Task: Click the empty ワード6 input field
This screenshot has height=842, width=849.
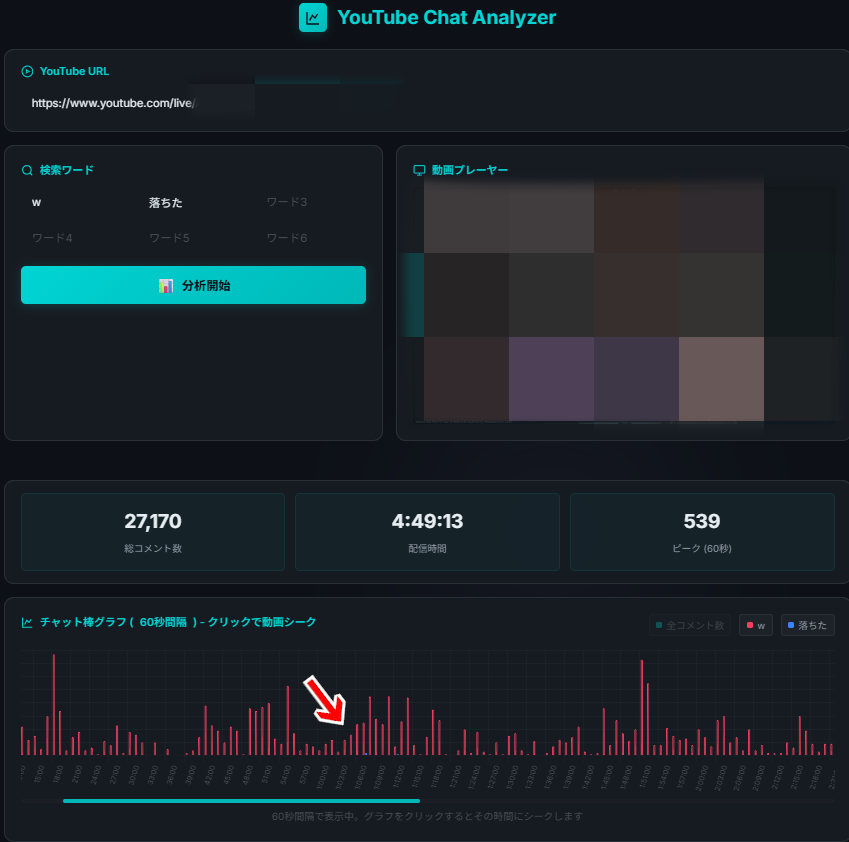Action: coord(312,238)
